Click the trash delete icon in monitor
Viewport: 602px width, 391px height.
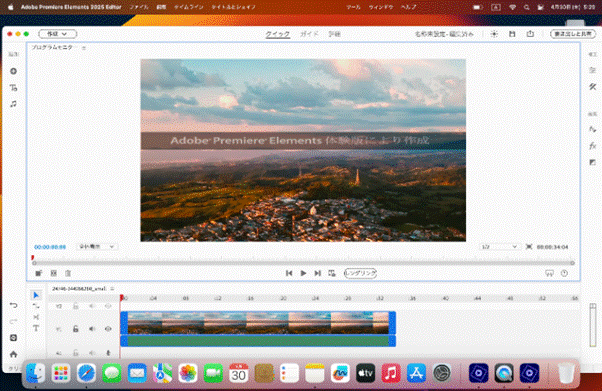68,273
